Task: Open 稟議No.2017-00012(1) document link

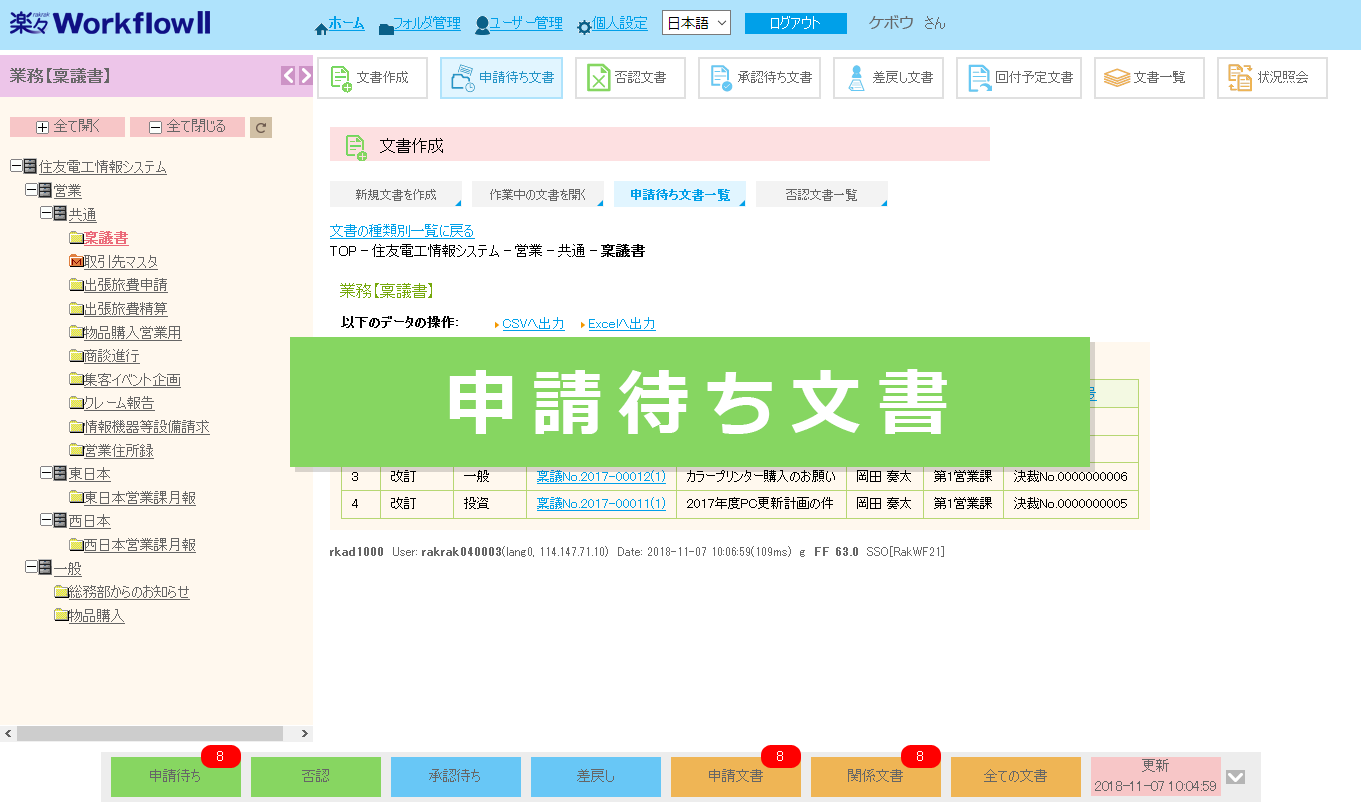Action: click(x=601, y=476)
